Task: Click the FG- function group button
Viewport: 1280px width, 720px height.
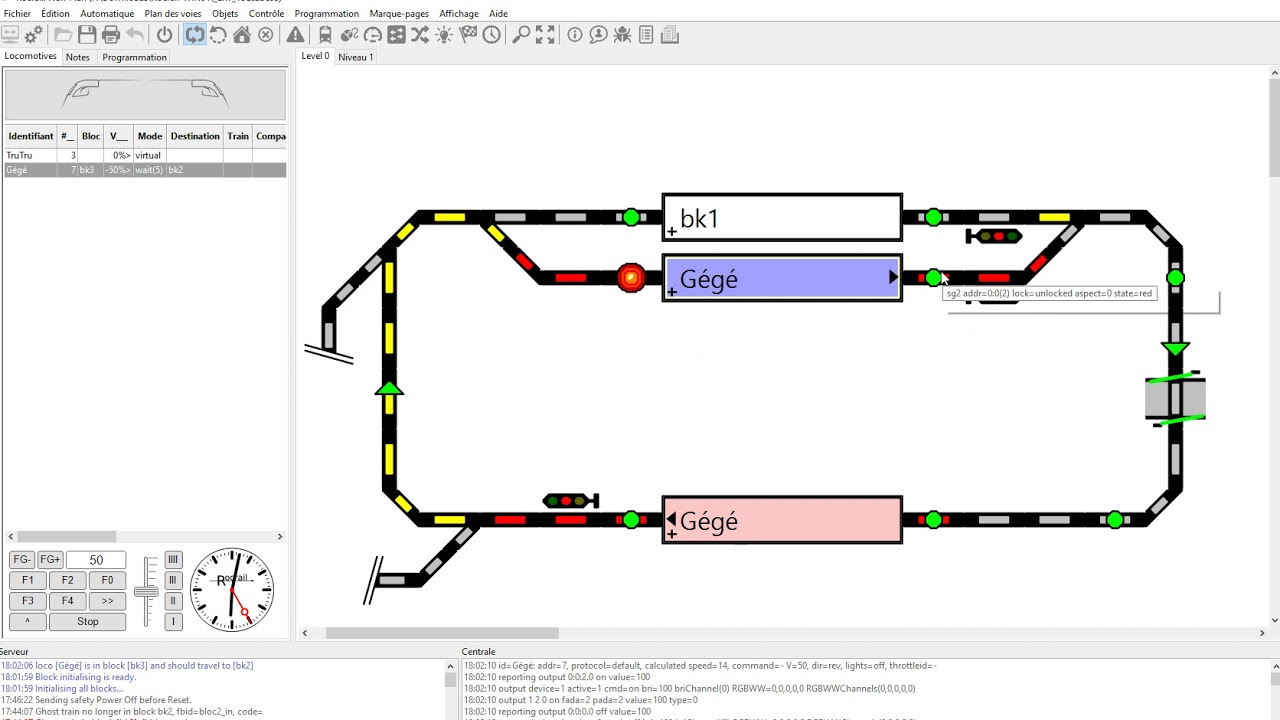Action: pos(23,560)
